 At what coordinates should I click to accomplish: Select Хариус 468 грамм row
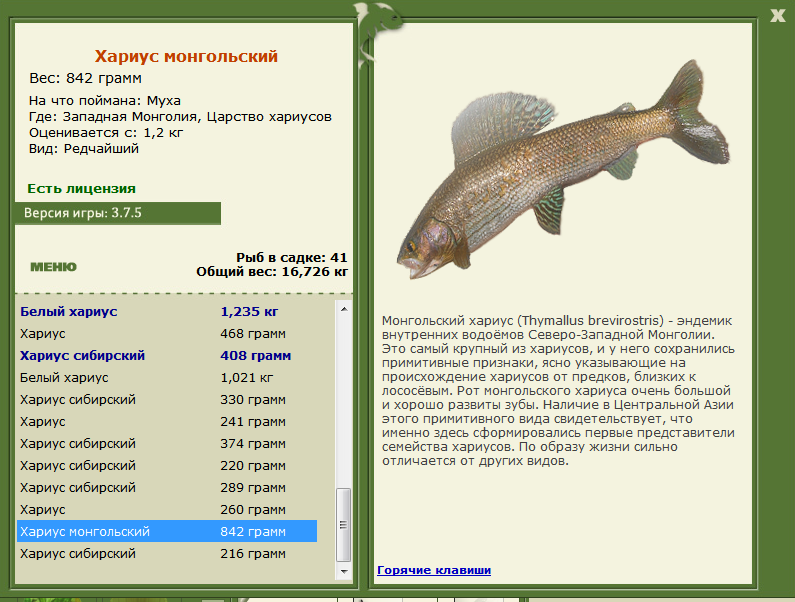point(167,334)
